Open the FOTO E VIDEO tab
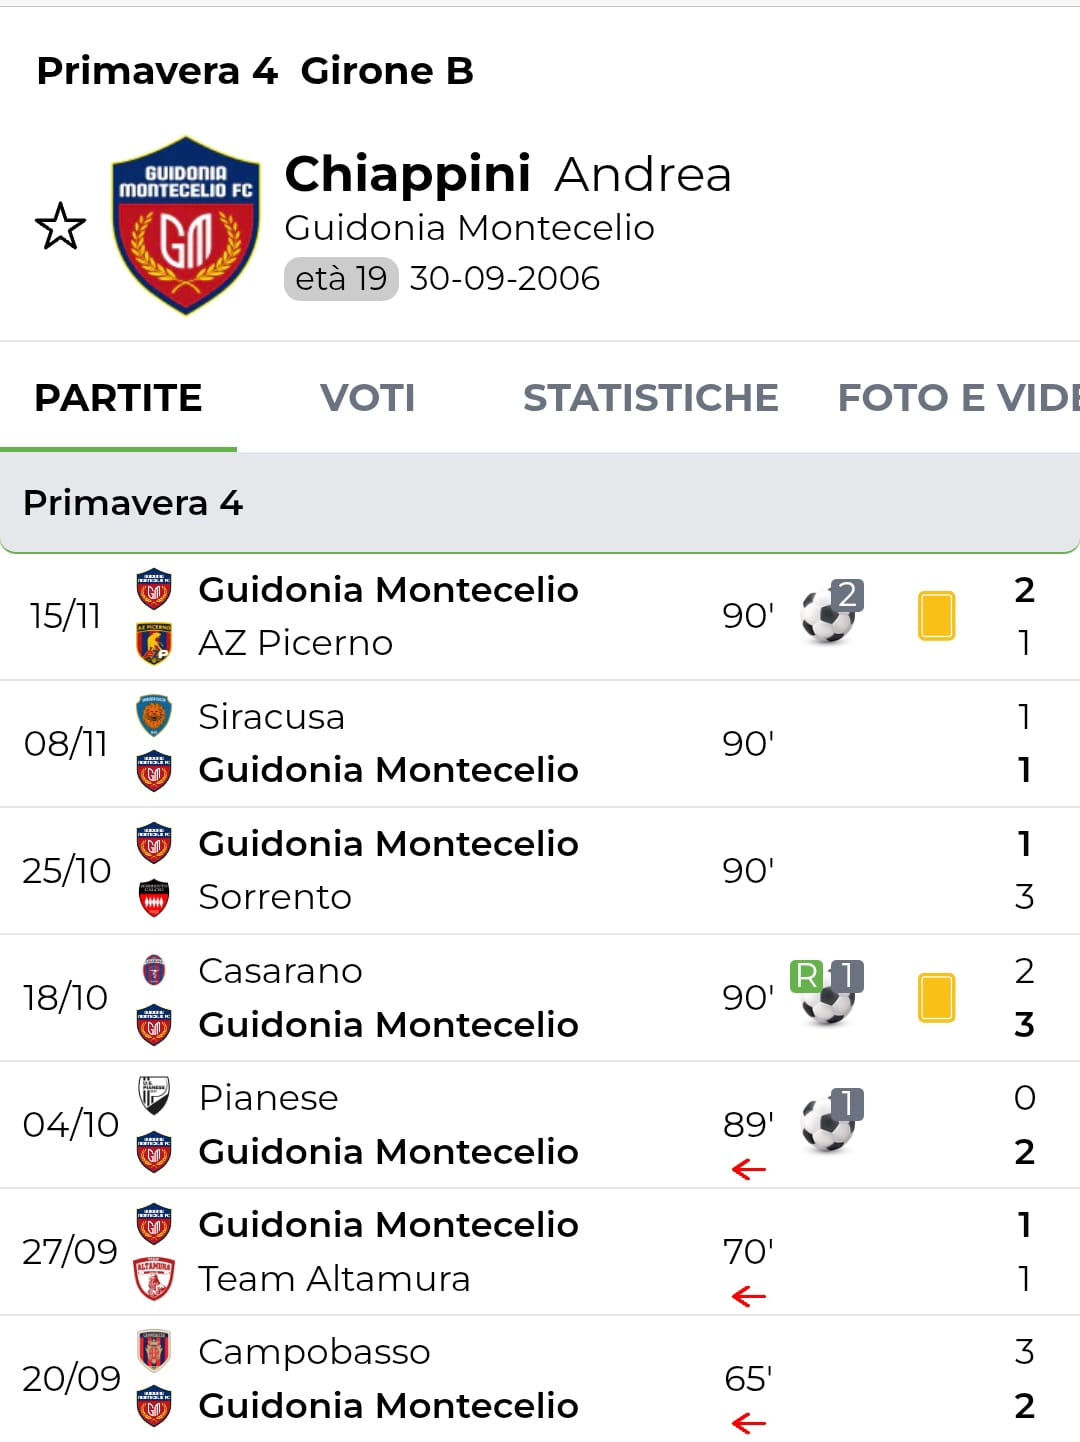Screen dimensions: 1080x1442 pyautogui.click(x=957, y=398)
